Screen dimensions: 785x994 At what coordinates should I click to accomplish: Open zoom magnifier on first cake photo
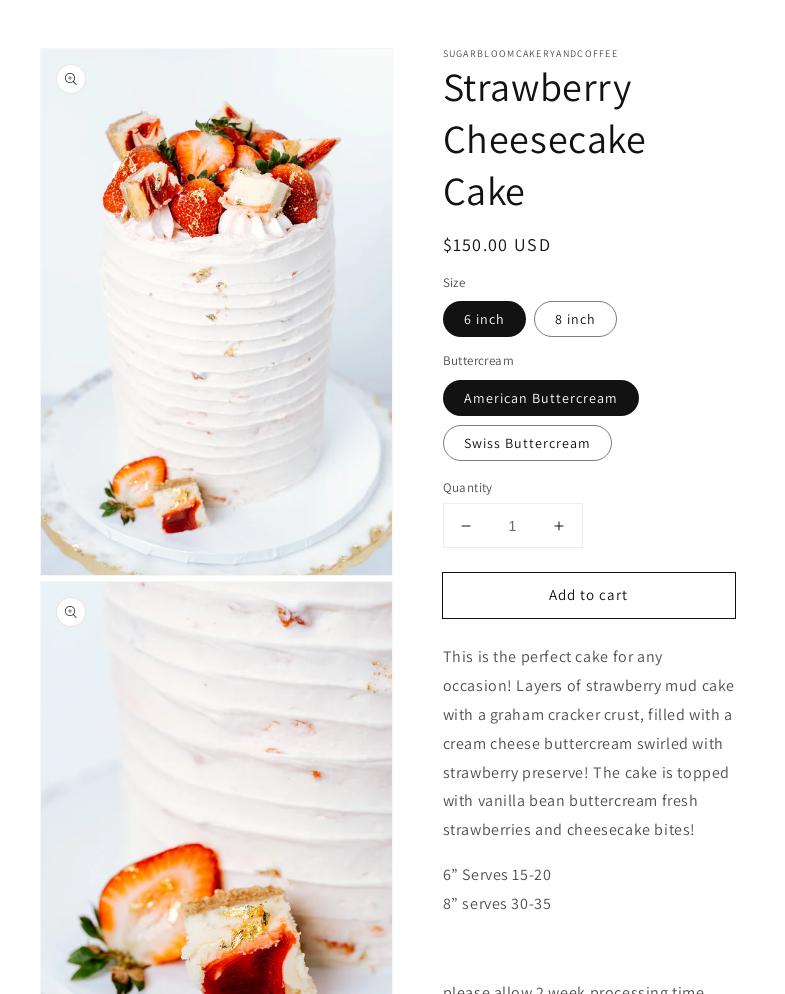[70, 79]
